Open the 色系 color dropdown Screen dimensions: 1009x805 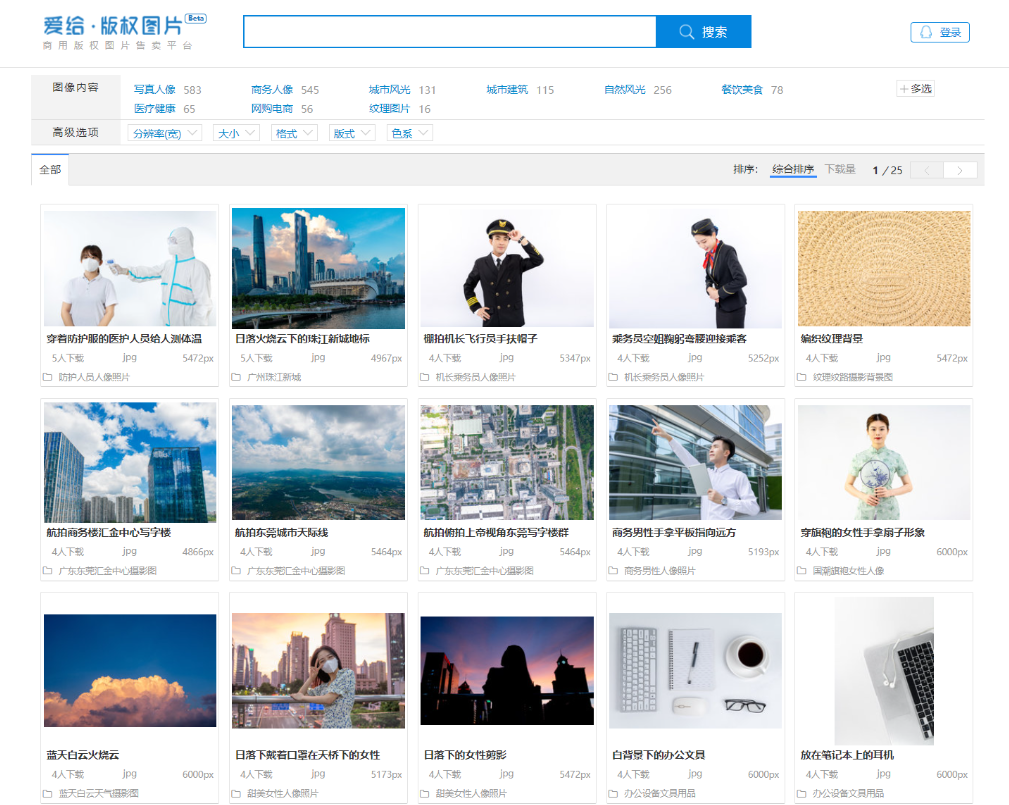coord(409,133)
